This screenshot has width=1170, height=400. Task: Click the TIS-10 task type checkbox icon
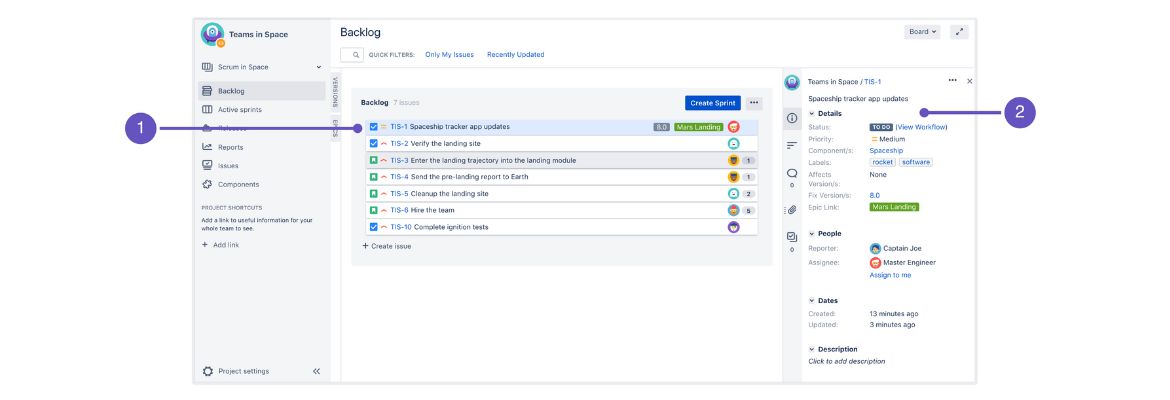click(x=373, y=227)
